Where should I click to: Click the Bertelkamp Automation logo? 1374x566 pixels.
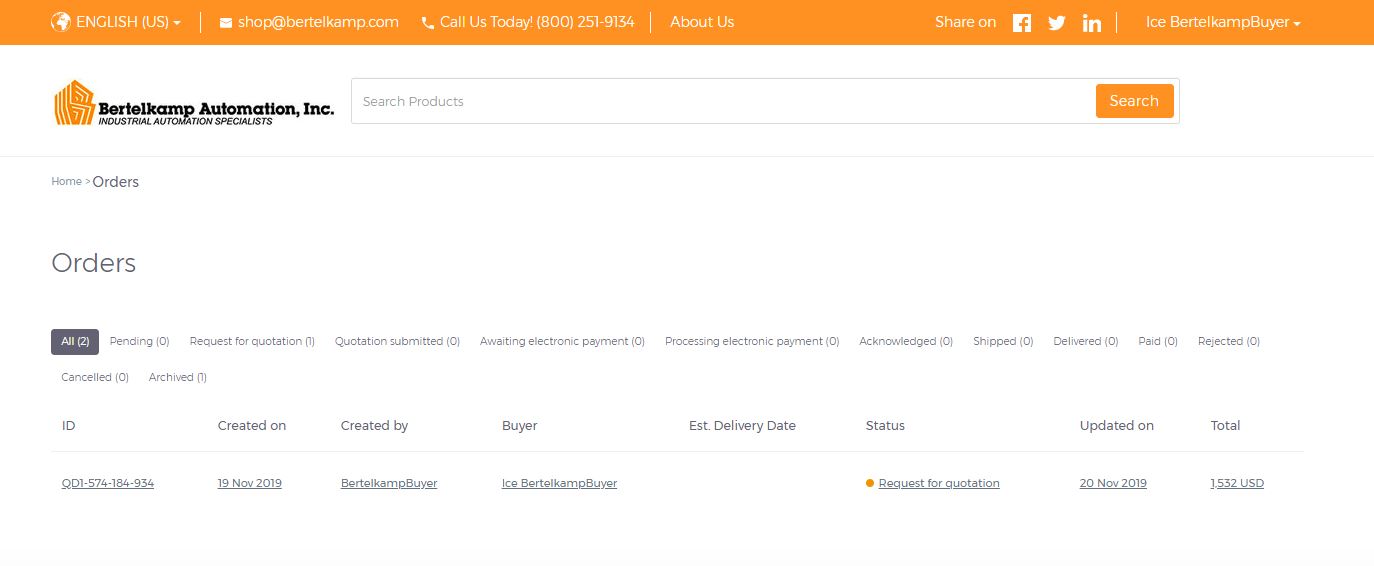(x=194, y=103)
